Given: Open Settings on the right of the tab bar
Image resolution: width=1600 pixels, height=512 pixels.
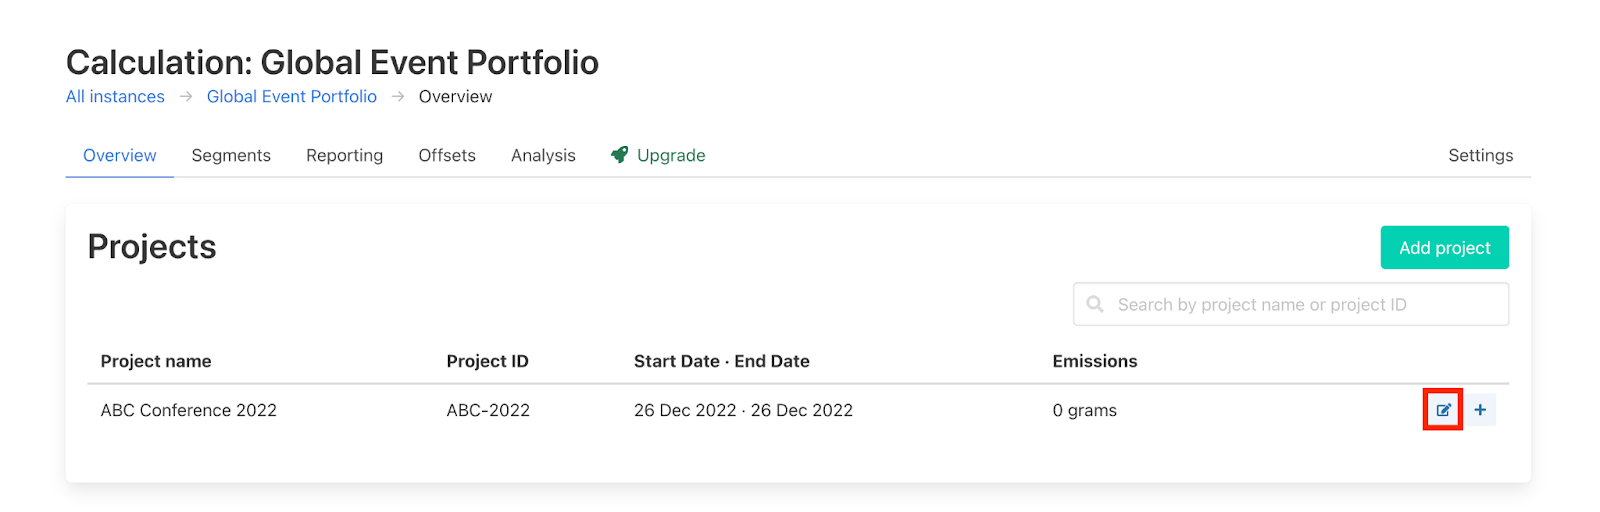Looking at the screenshot, I should [x=1480, y=155].
